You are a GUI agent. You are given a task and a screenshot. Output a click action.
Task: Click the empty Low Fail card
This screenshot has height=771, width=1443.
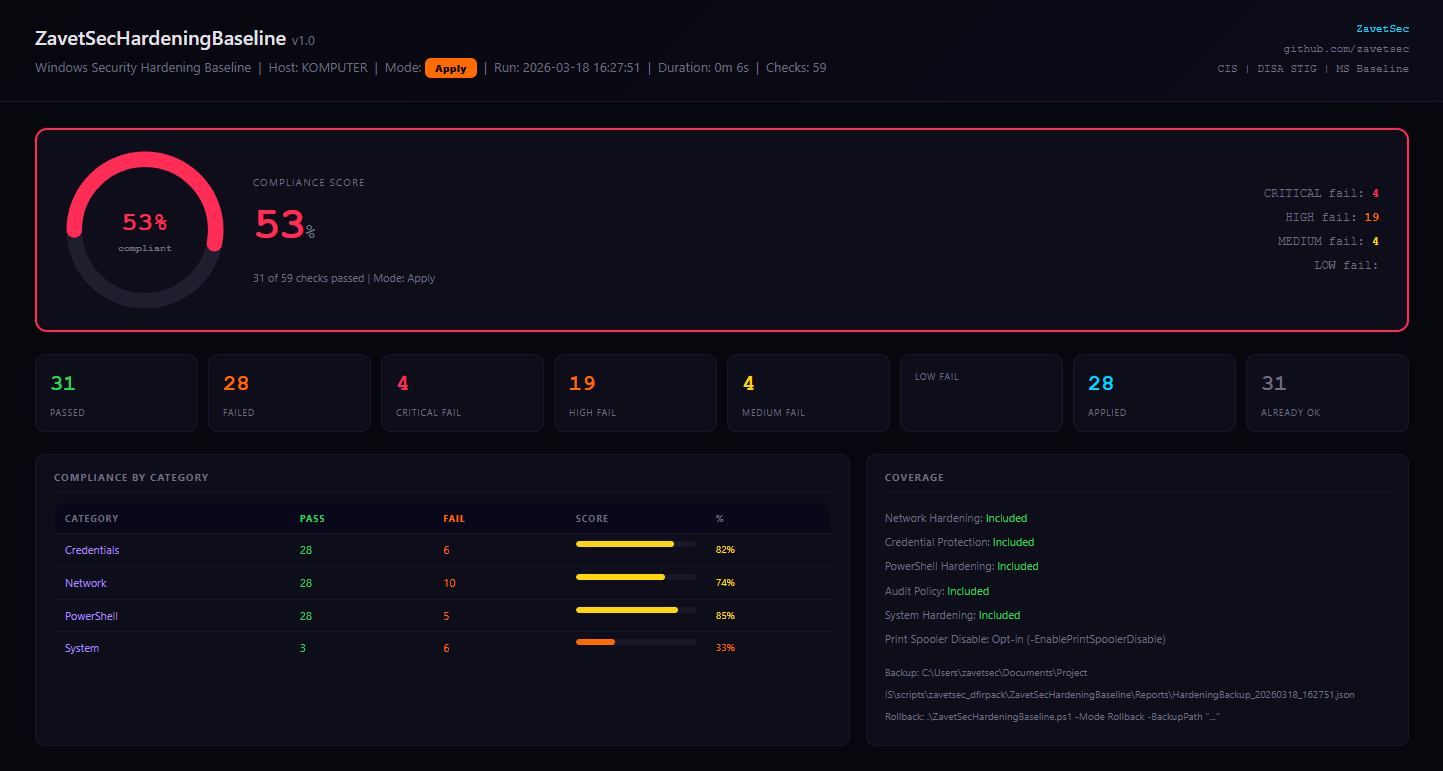coord(981,393)
